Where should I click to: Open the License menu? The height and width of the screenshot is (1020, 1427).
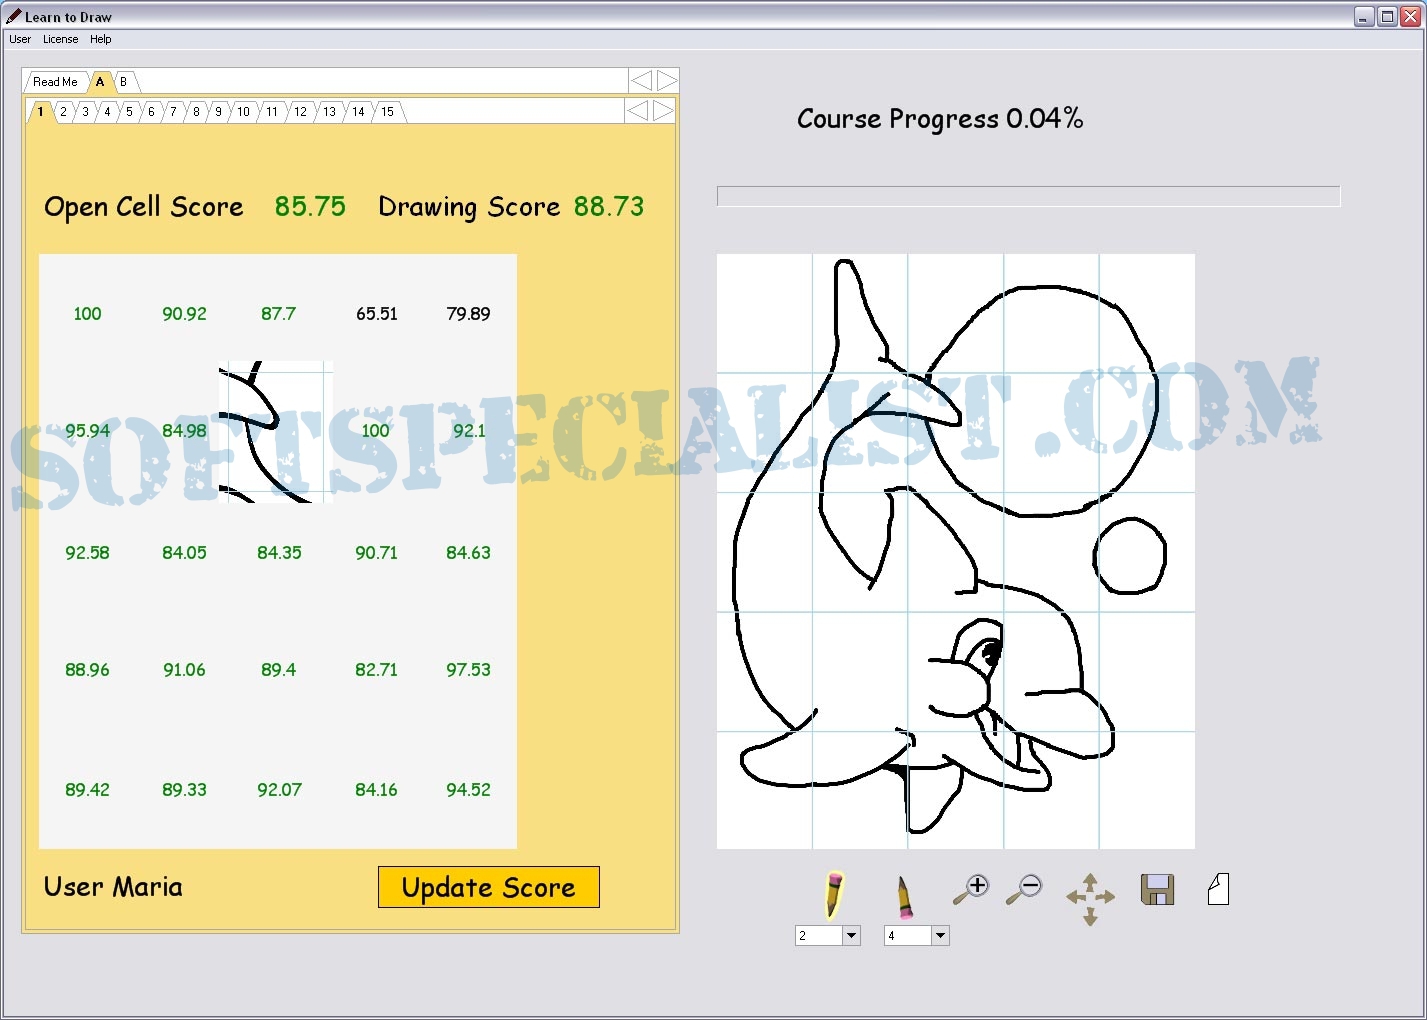60,39
